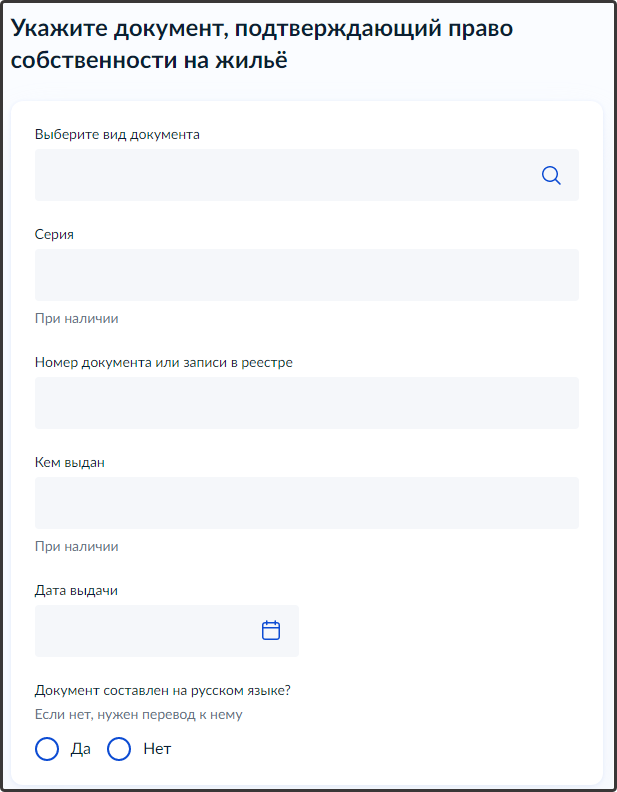617x792 pixels.
Task: Click "При наличии" hint under Кем выдан
Action: point(76,547)
